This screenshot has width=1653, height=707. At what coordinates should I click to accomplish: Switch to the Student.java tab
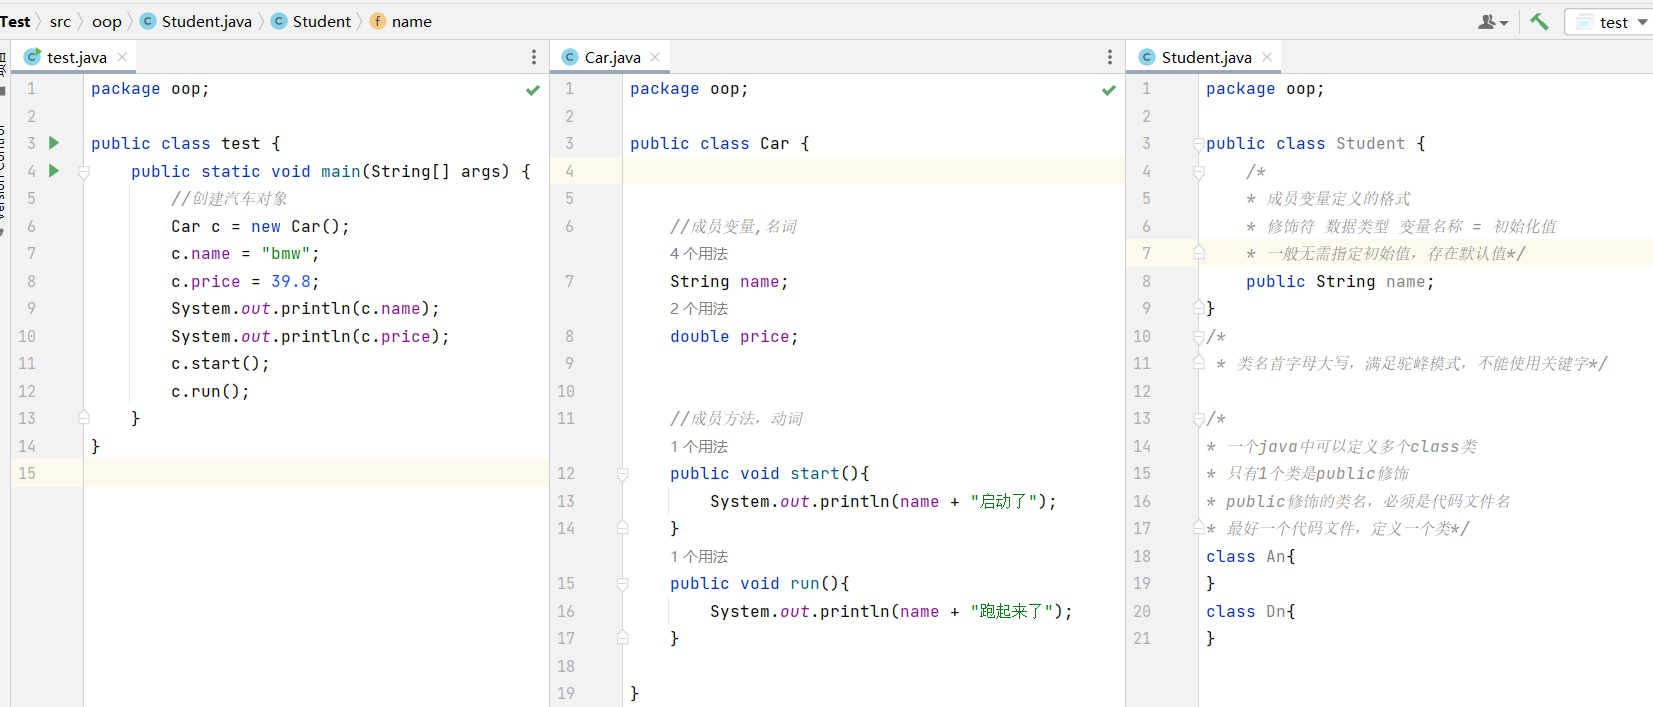point(1206,57)
